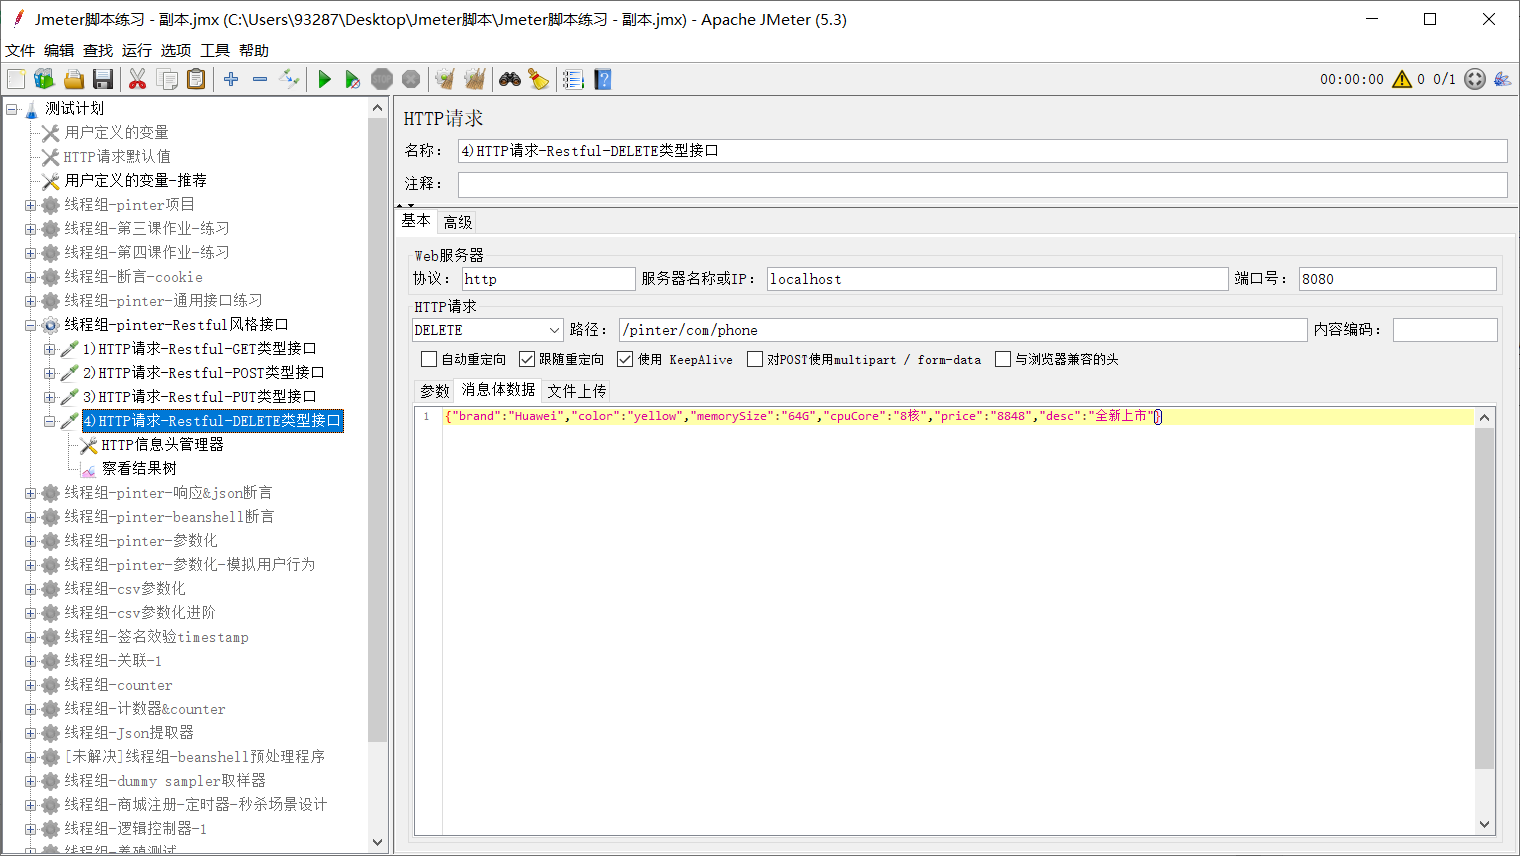Save the test plan with floppy icon
This screenshot has width=1520, height=856.
103,79
